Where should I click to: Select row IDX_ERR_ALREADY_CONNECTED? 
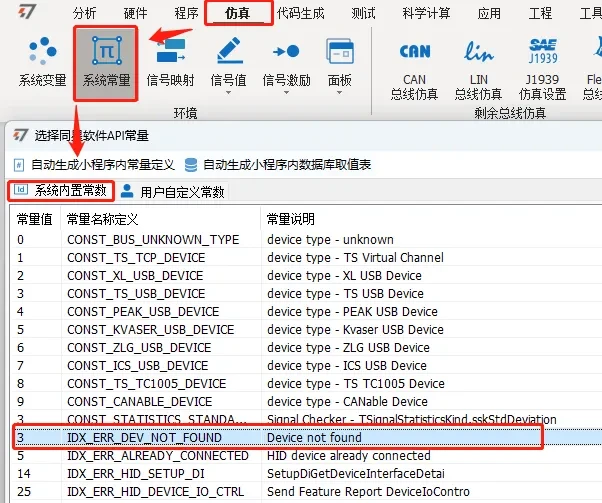(306, 456)
